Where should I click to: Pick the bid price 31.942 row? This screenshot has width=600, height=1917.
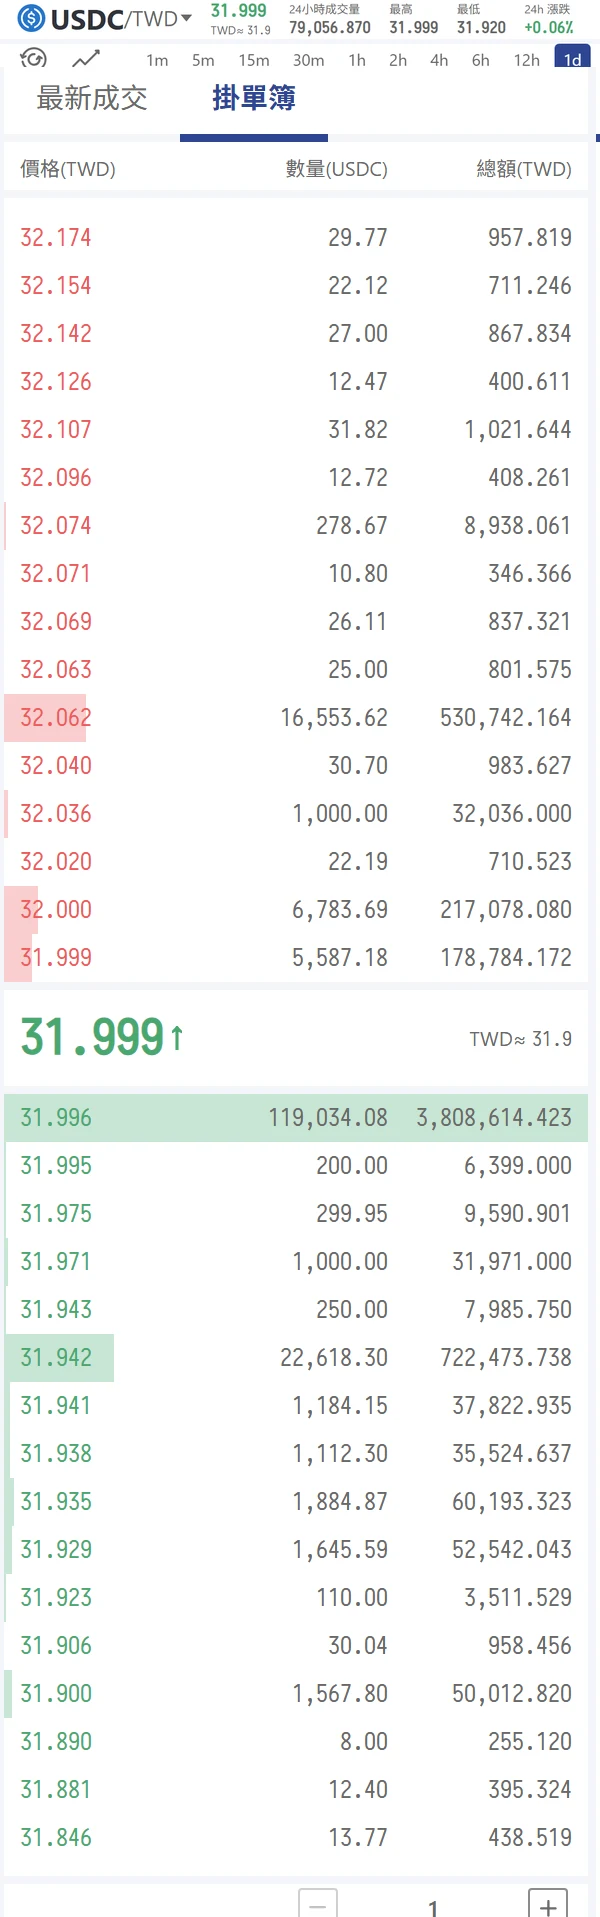296,1358
